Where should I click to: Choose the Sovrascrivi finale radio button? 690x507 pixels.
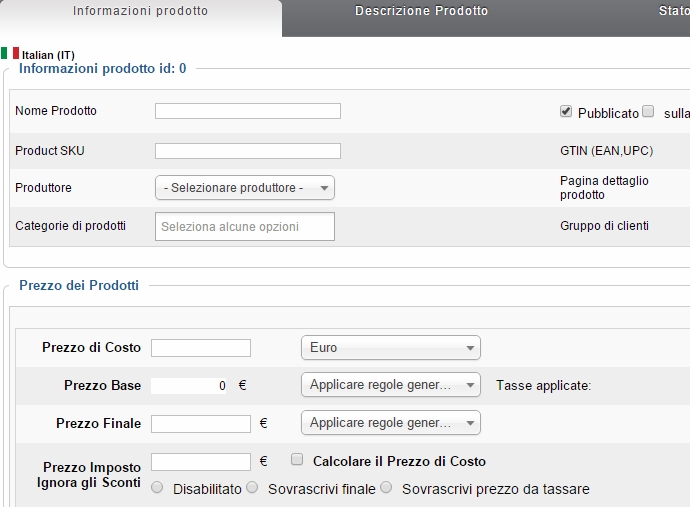point(253,488)
